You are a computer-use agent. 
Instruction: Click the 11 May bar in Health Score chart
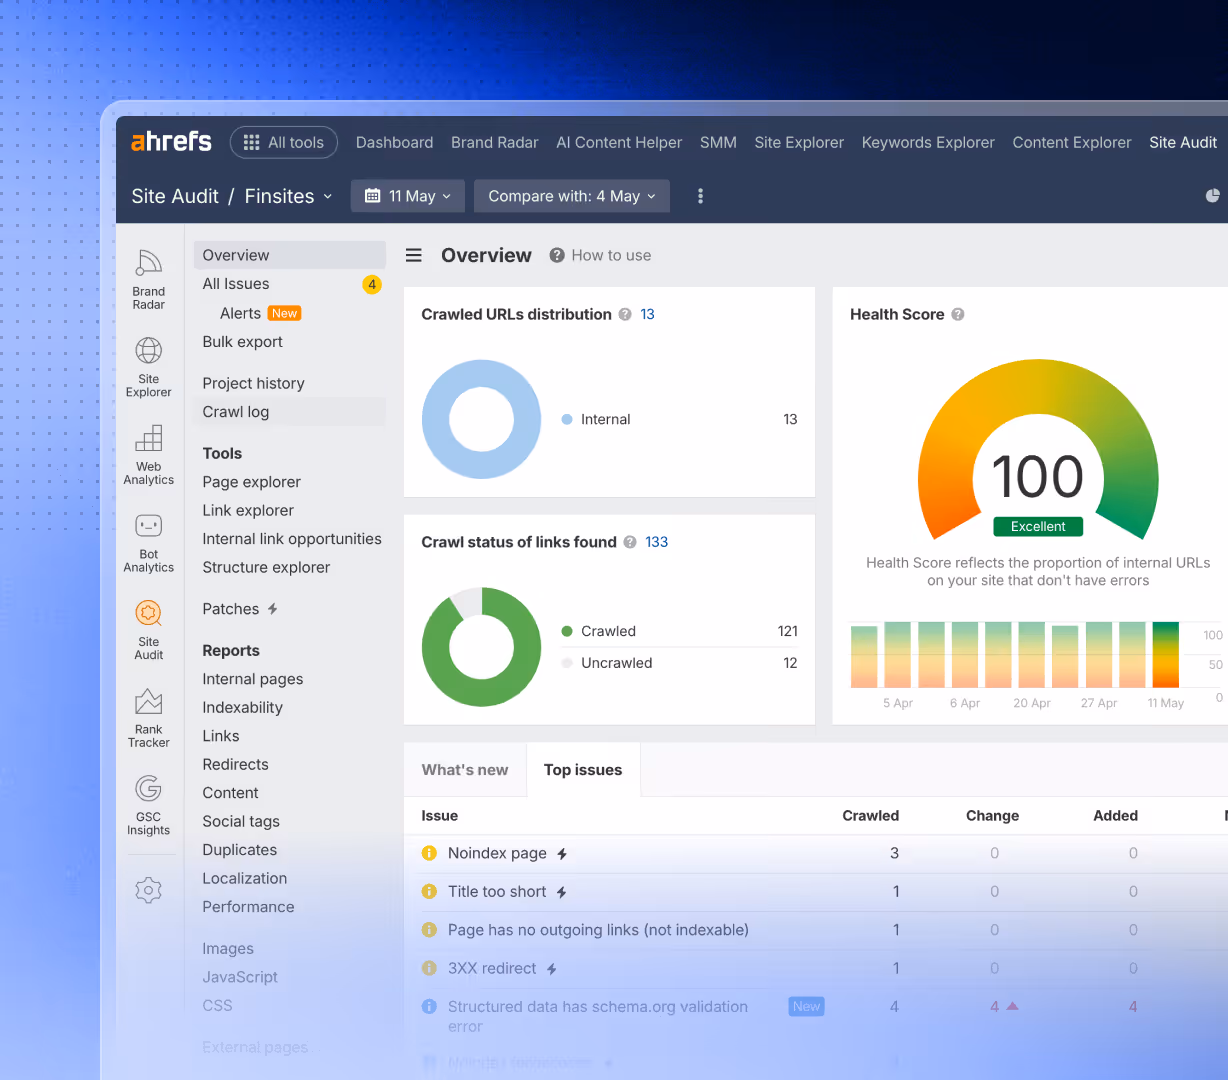click(x=1166, y=655)
